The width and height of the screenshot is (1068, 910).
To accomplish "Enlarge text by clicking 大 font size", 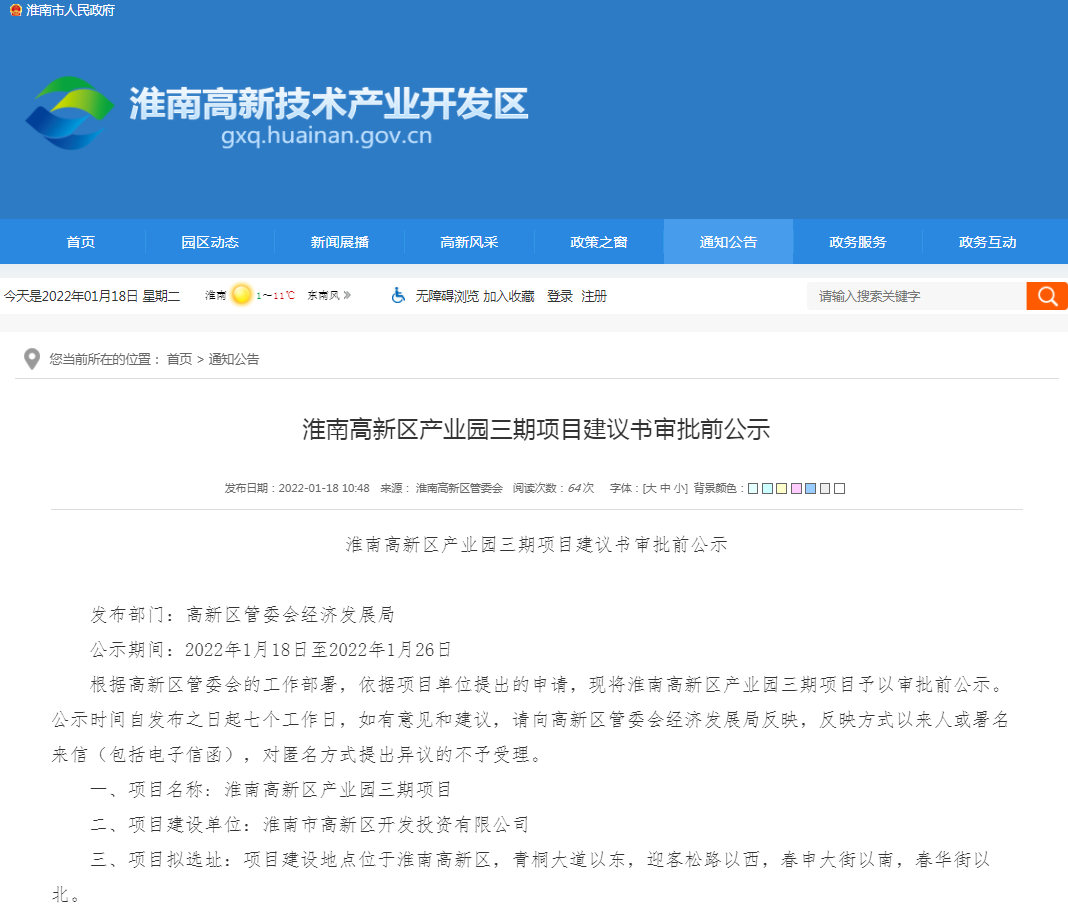I will [651, 488].
